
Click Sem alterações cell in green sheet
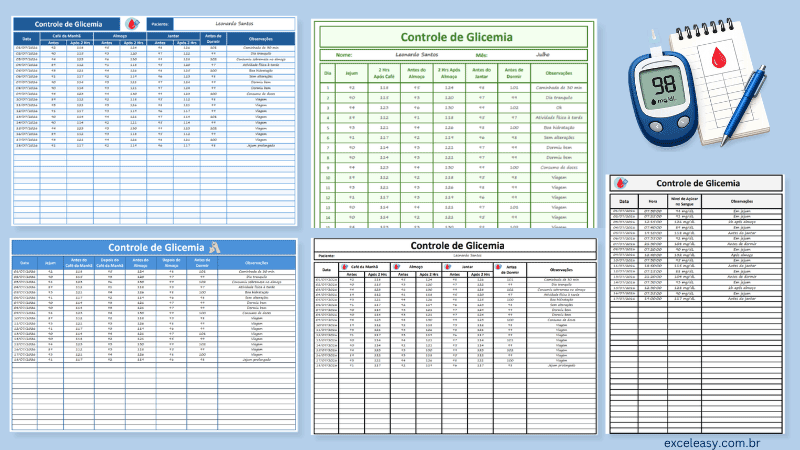click(x=559, y=137)
